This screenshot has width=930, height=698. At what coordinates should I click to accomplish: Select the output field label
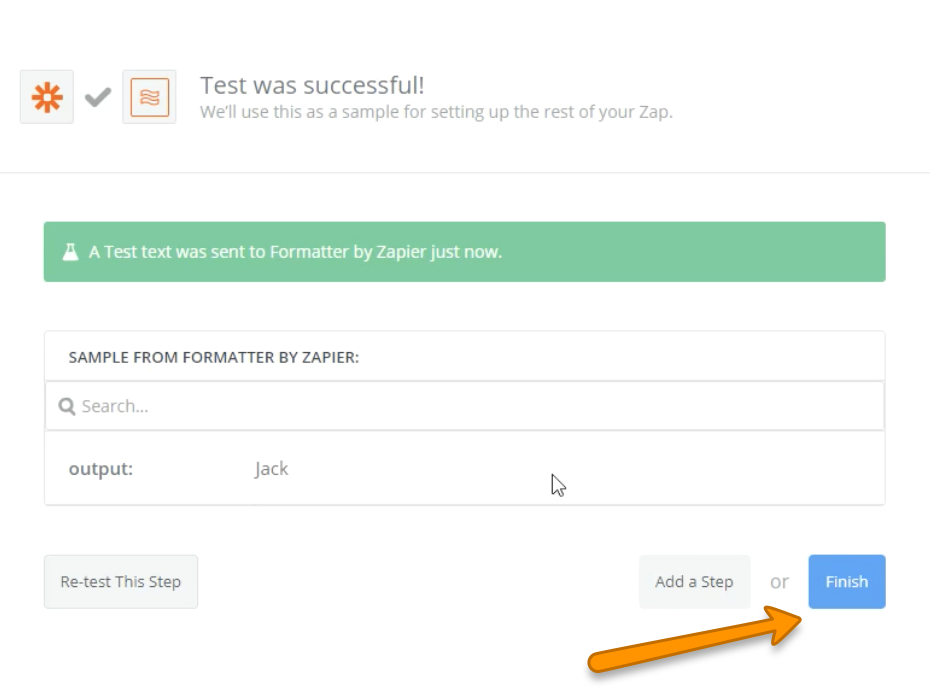pos(100,469)
